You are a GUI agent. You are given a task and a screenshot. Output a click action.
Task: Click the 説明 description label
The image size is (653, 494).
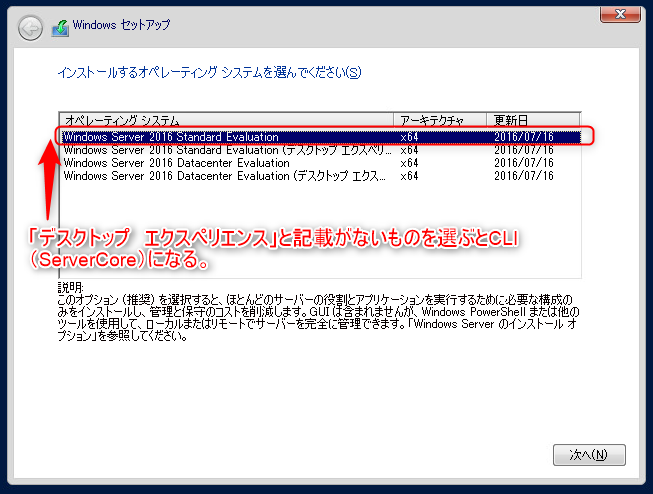point(70,287)
